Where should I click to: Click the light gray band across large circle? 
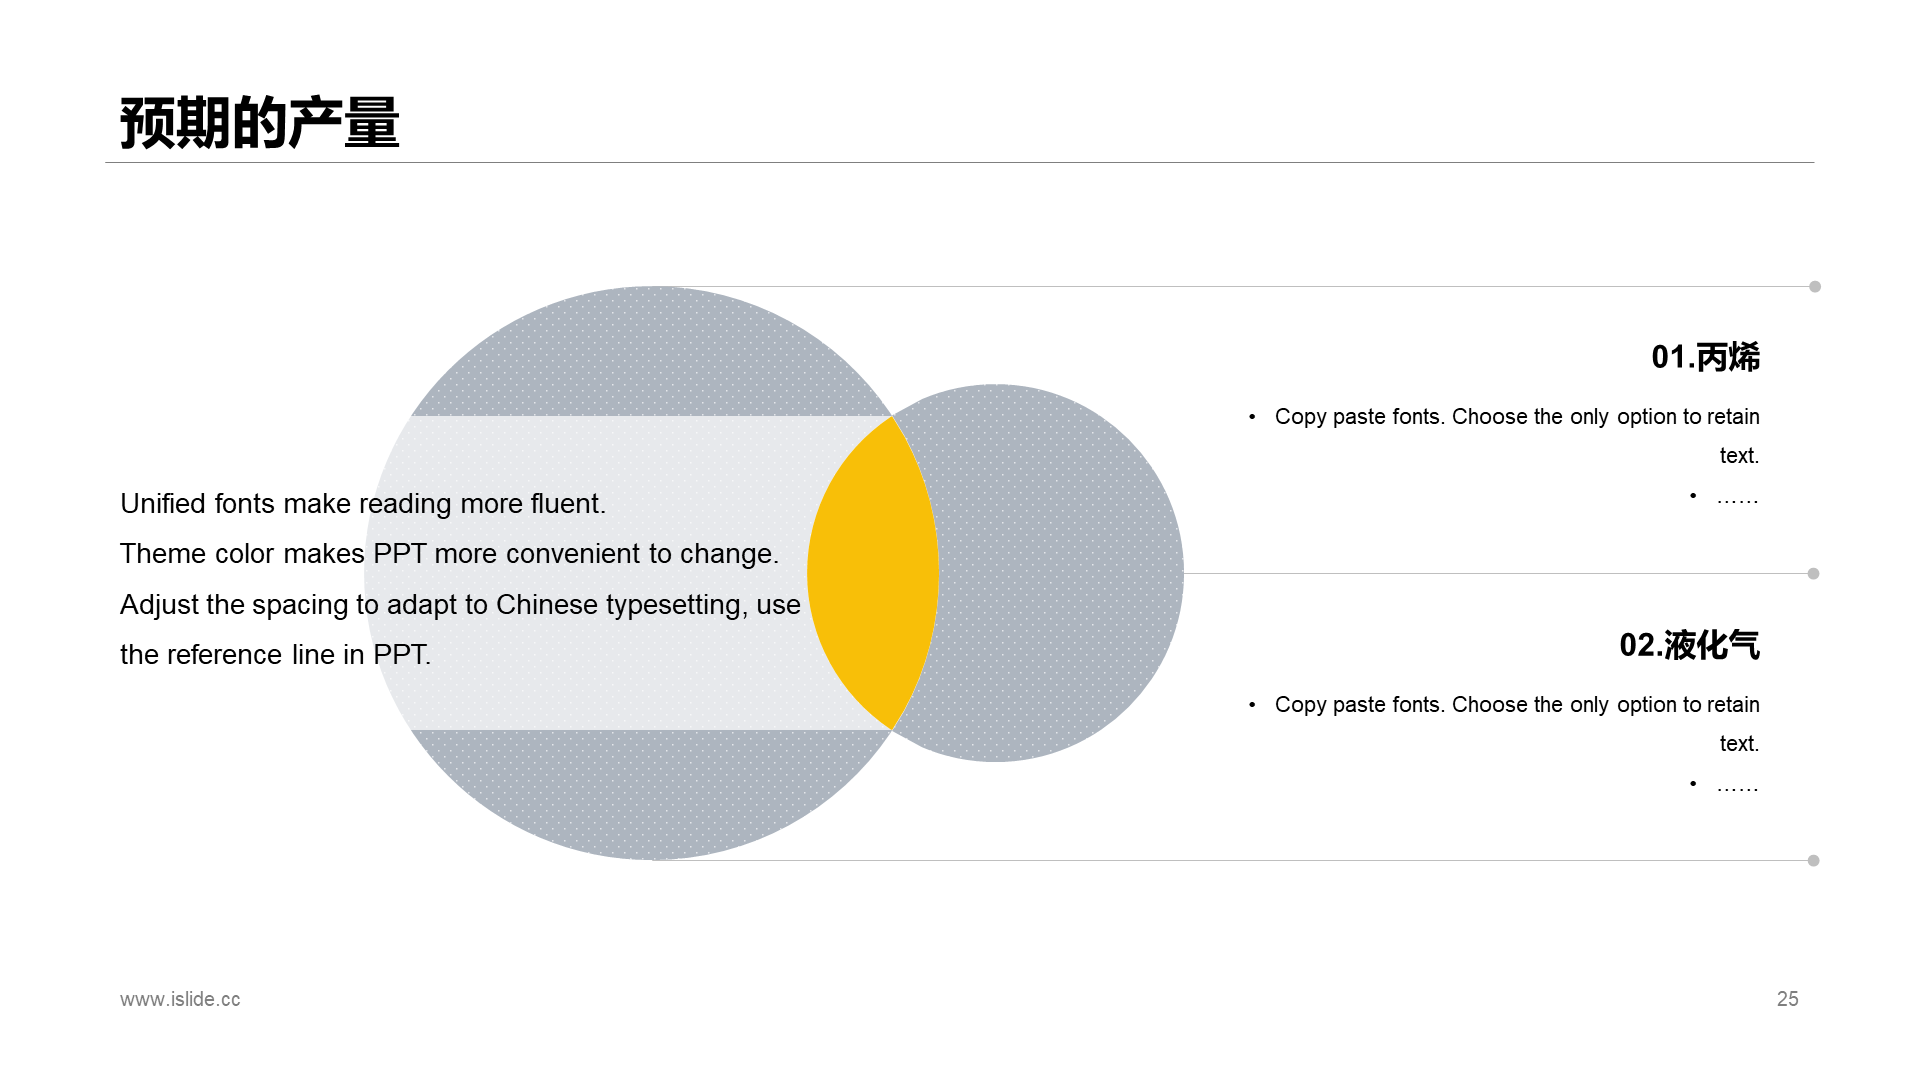[x=600, y=573]
